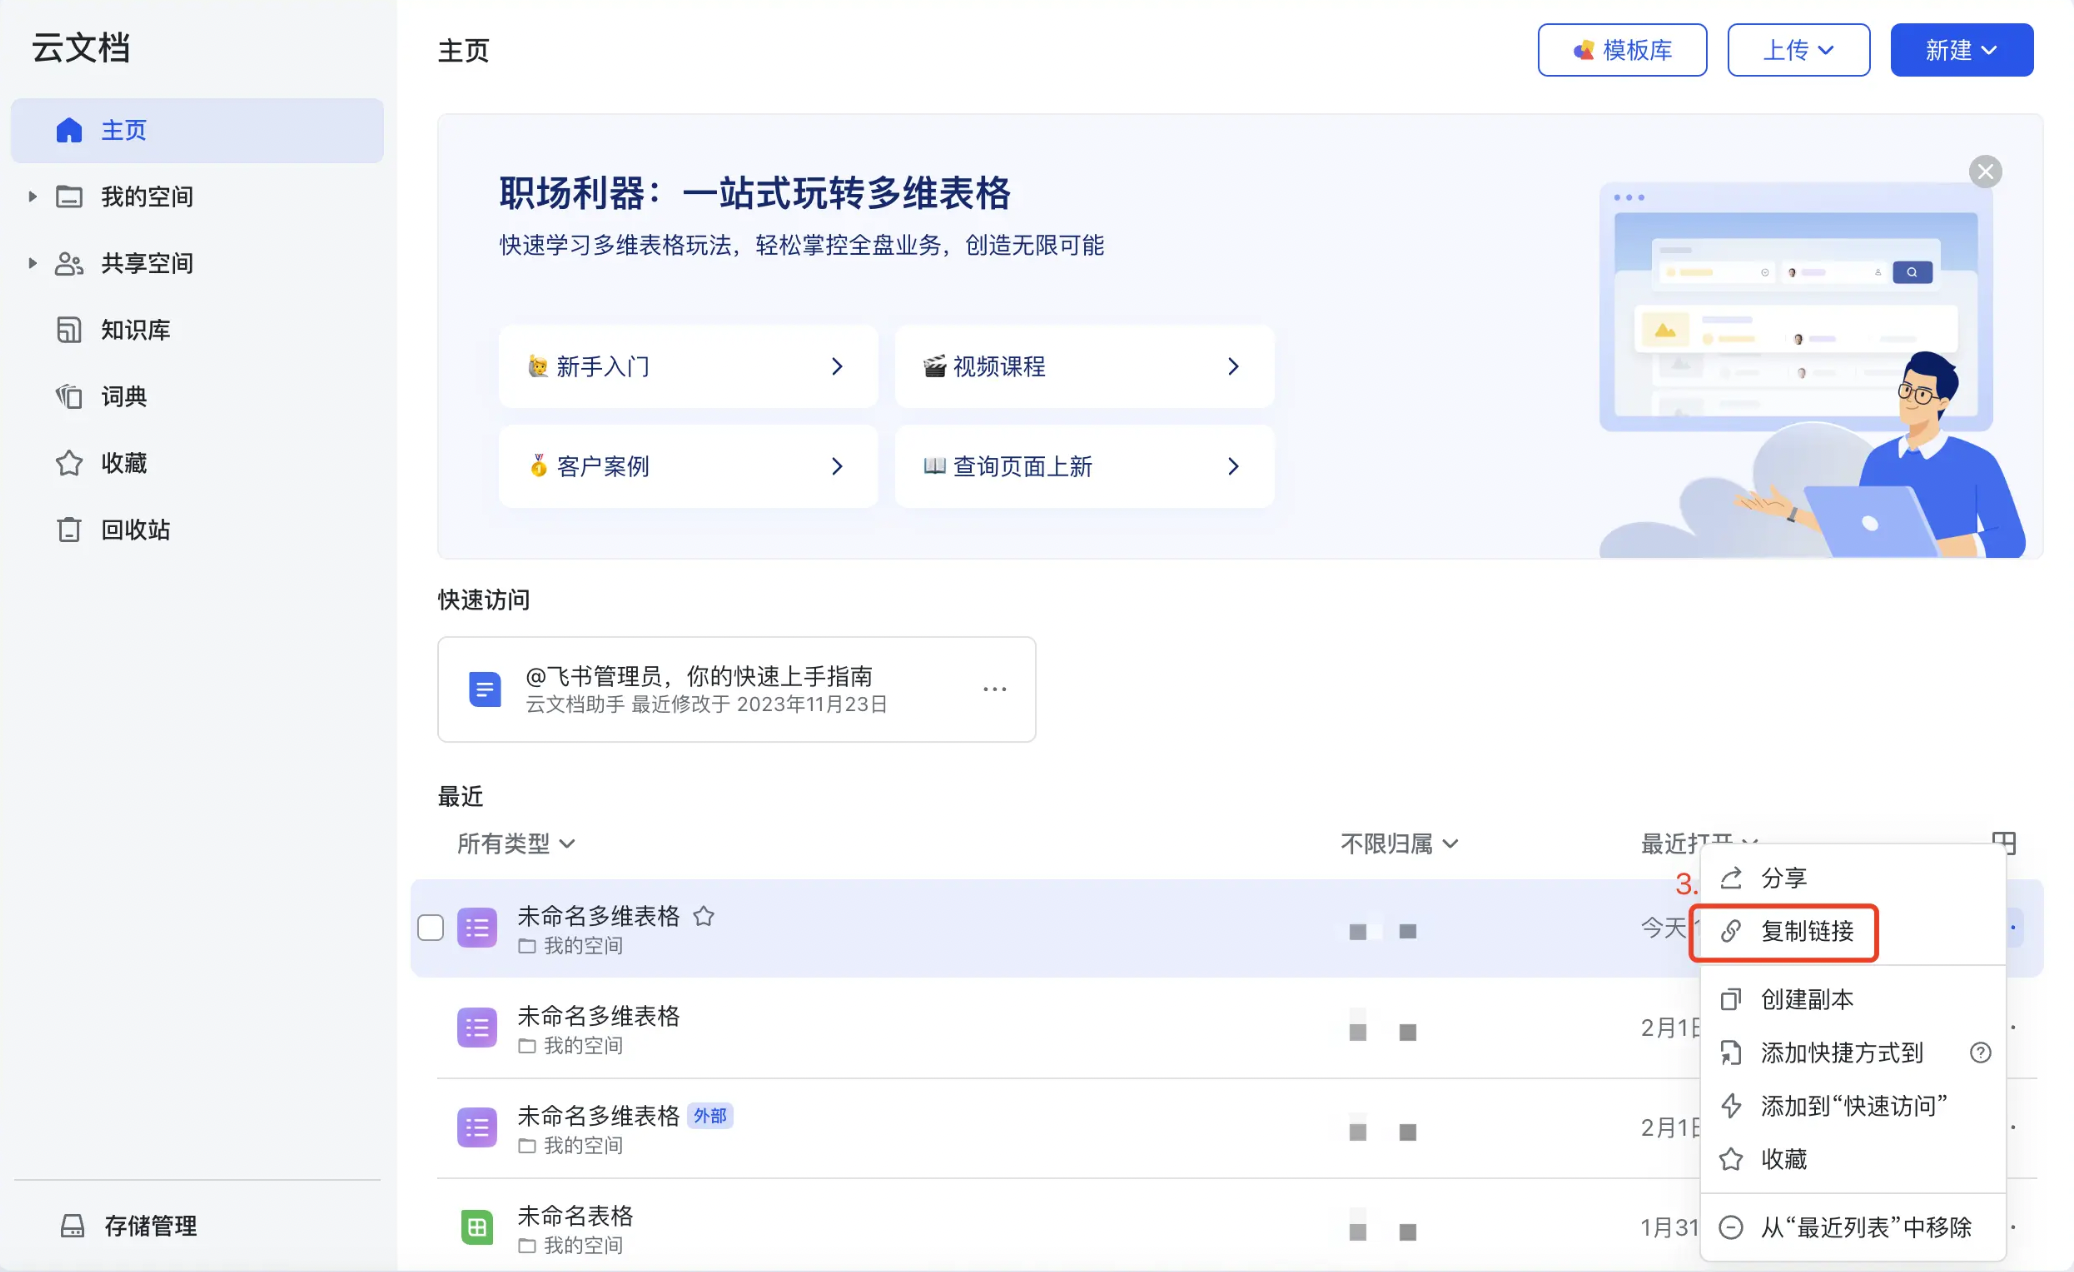Open the 不限归属 owner dropdown
Screen dimensions: 2074x1272
point(1399,844)
